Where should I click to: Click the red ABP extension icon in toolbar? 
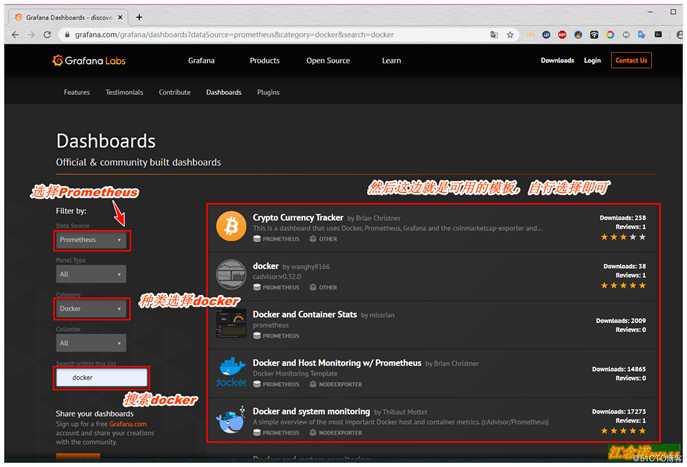pyautogui.click(x=562, y=35)
